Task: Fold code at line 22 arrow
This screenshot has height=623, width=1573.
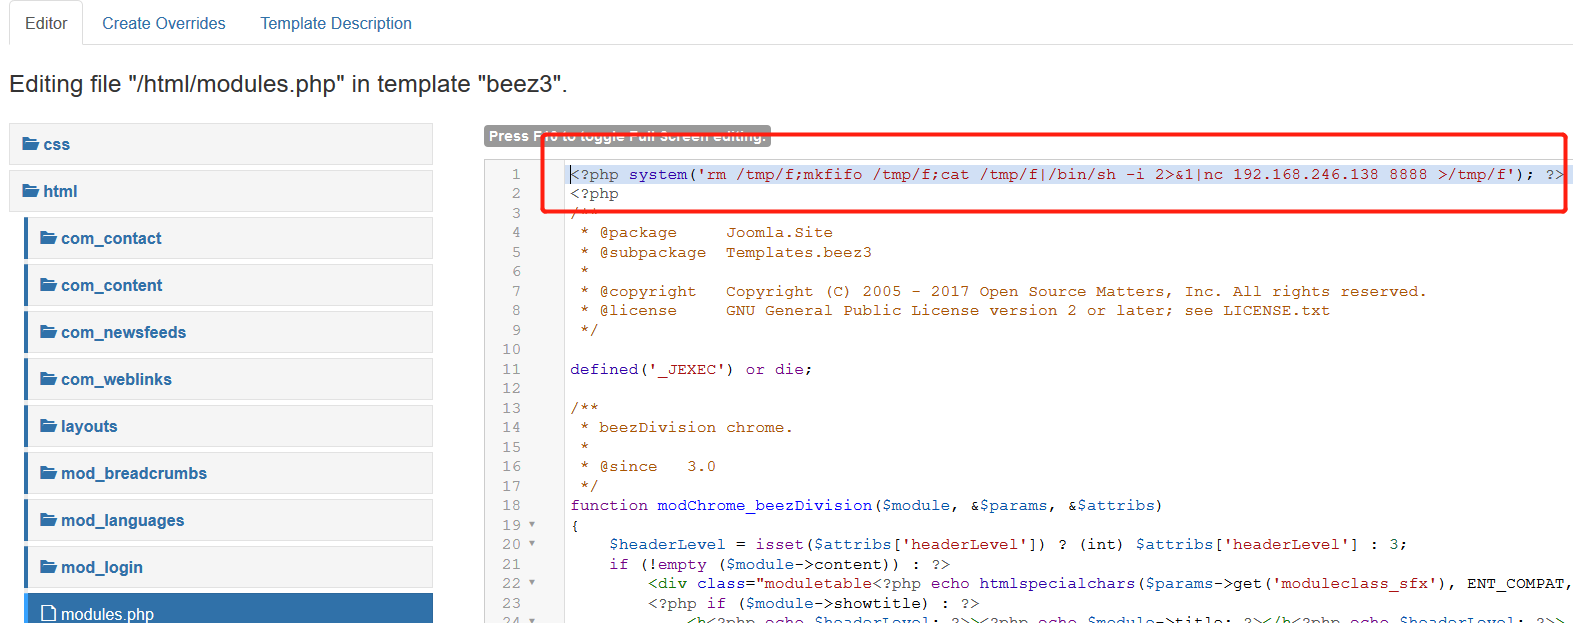Action: tap(532, 583)
